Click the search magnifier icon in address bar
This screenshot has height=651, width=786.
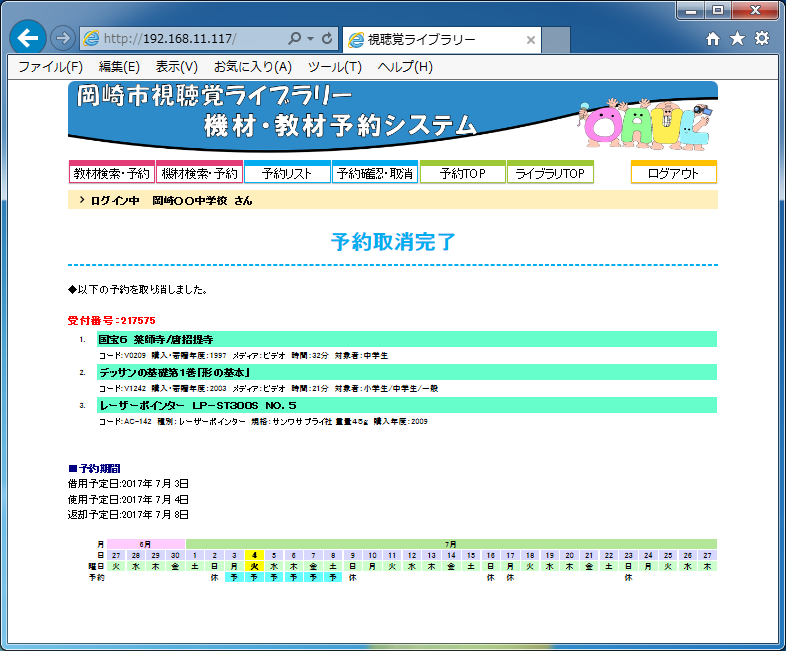coord(294,39)
